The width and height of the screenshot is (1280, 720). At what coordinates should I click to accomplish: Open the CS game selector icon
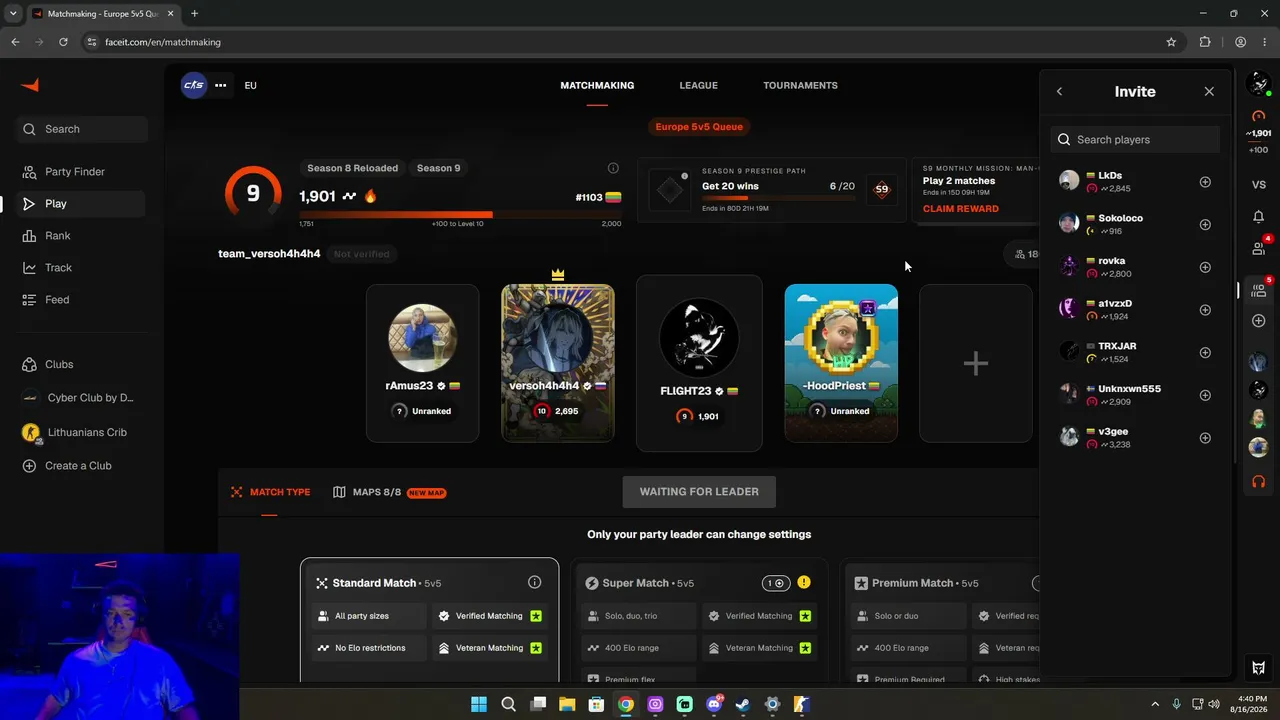(194, 85)
